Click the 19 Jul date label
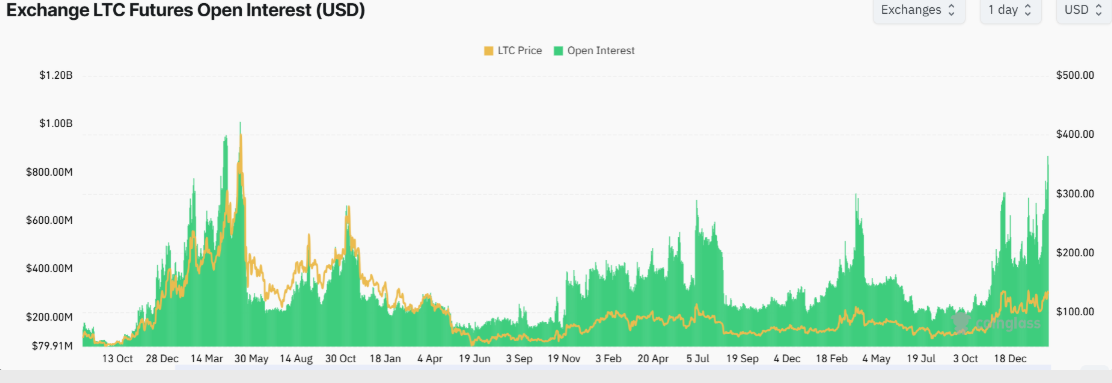The width and height of the screenshot is (1112, 383). (x=921, y=359)
